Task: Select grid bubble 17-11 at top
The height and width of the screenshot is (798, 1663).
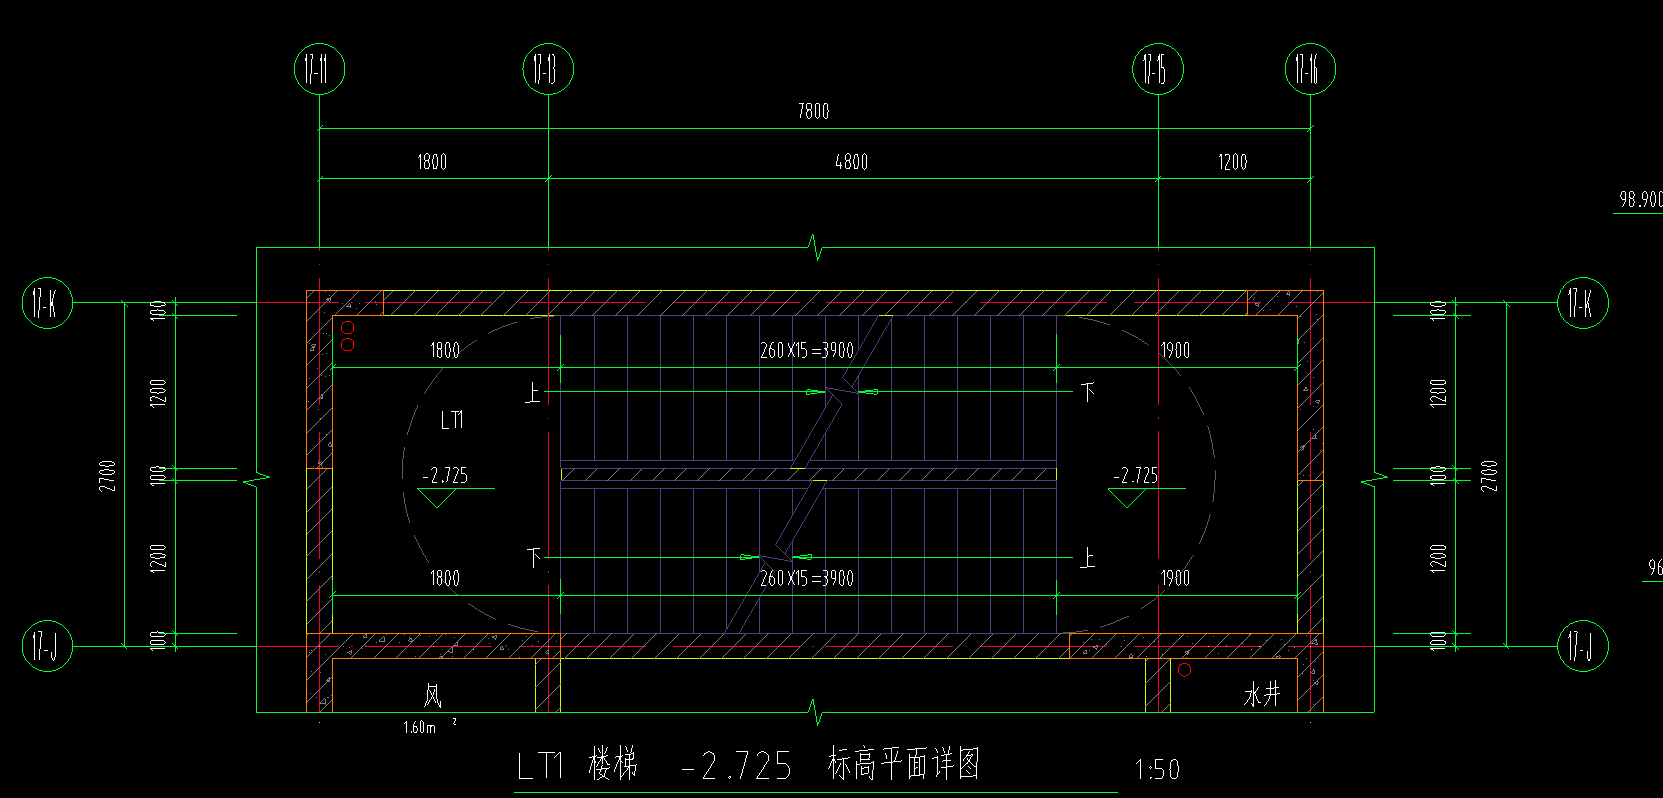Action: coord(319,69)
